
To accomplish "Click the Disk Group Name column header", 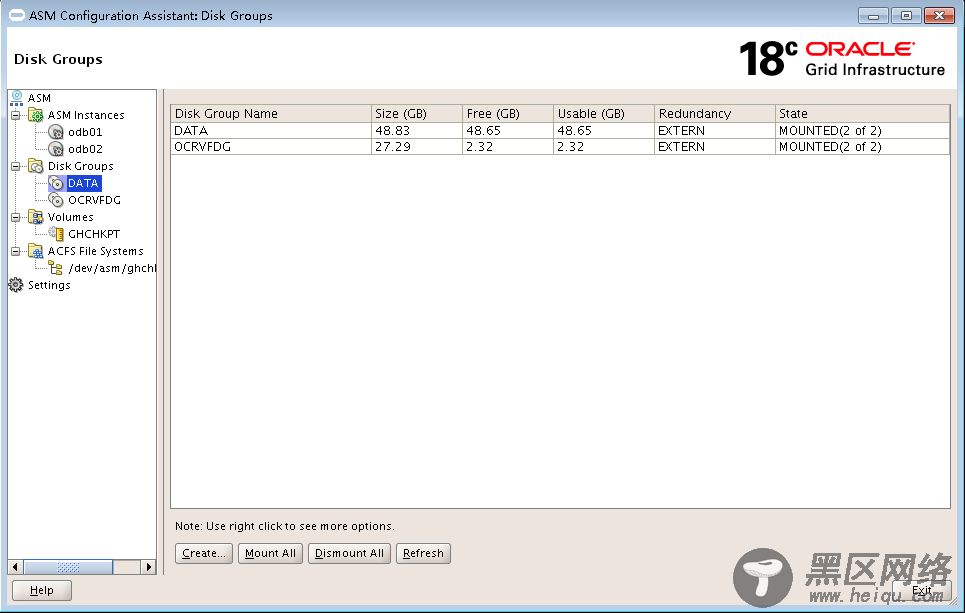I will 271,113.
